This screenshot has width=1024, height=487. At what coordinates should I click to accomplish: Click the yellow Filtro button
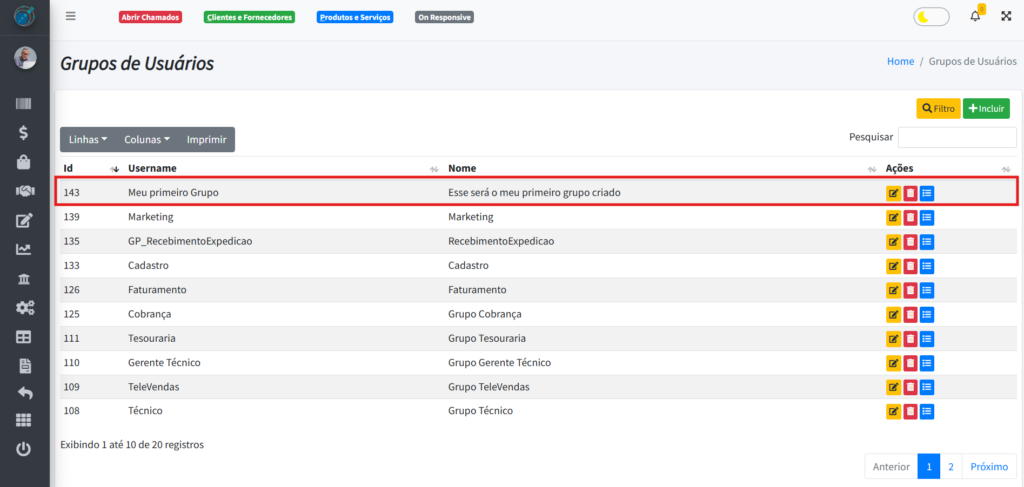938,108
